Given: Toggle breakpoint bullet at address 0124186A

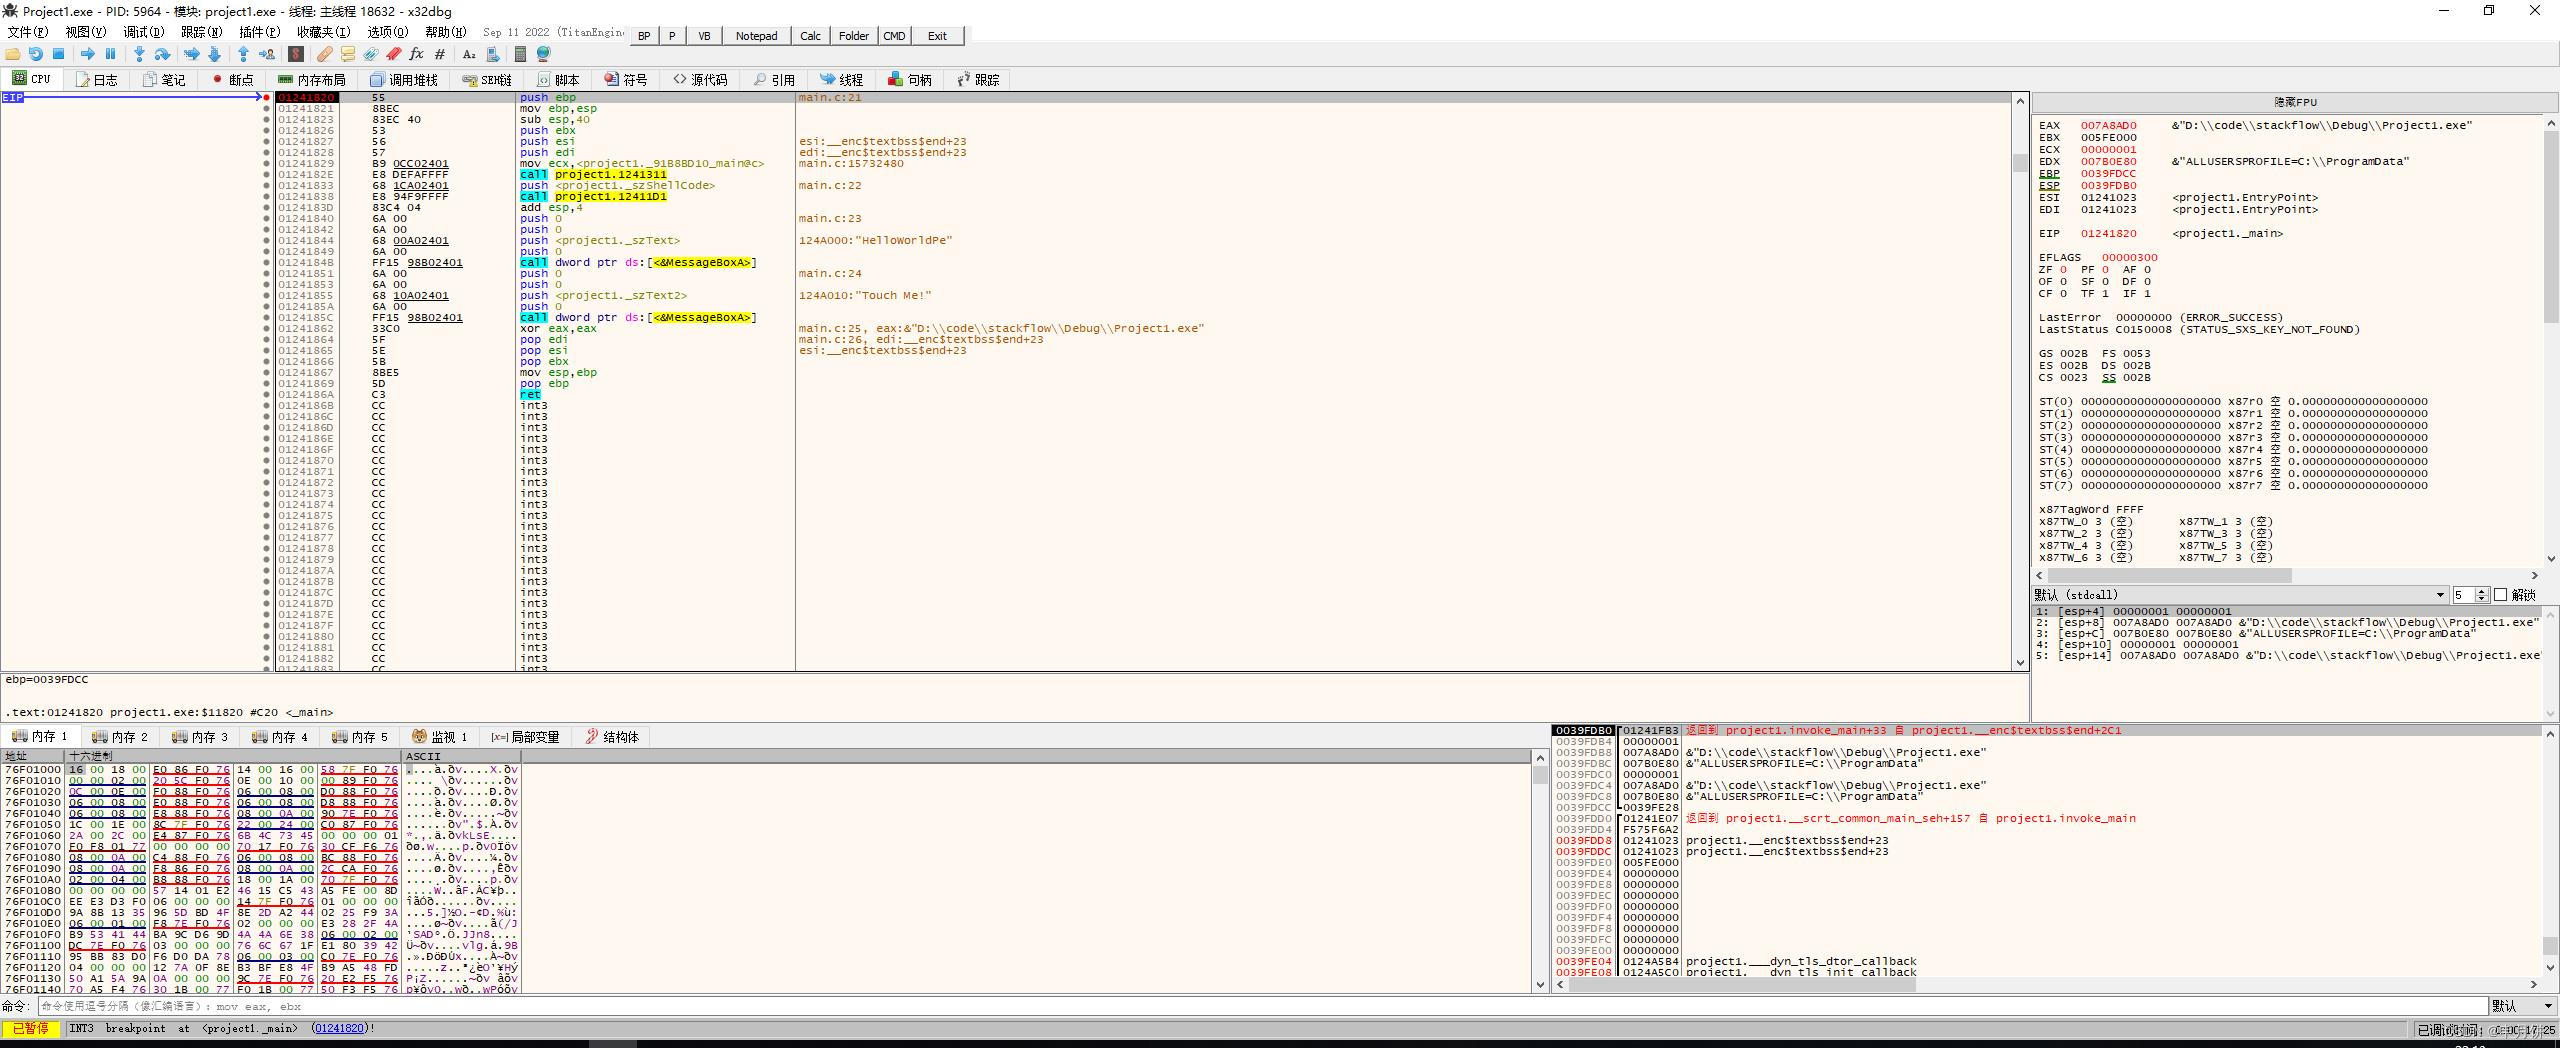Looking at the screenshot, I should click(x=267, y=395).
